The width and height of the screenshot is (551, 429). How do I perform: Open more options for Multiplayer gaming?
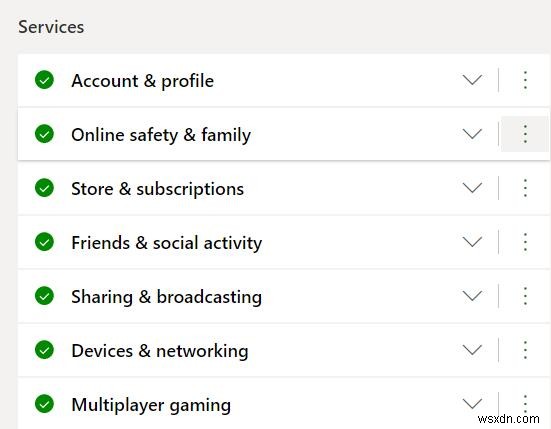(x=525, y=404)
